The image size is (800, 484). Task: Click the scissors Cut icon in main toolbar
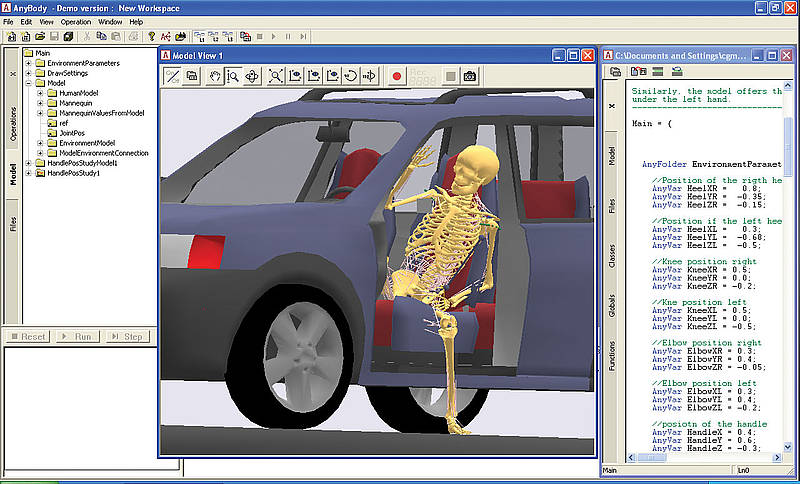pos(88,36)
